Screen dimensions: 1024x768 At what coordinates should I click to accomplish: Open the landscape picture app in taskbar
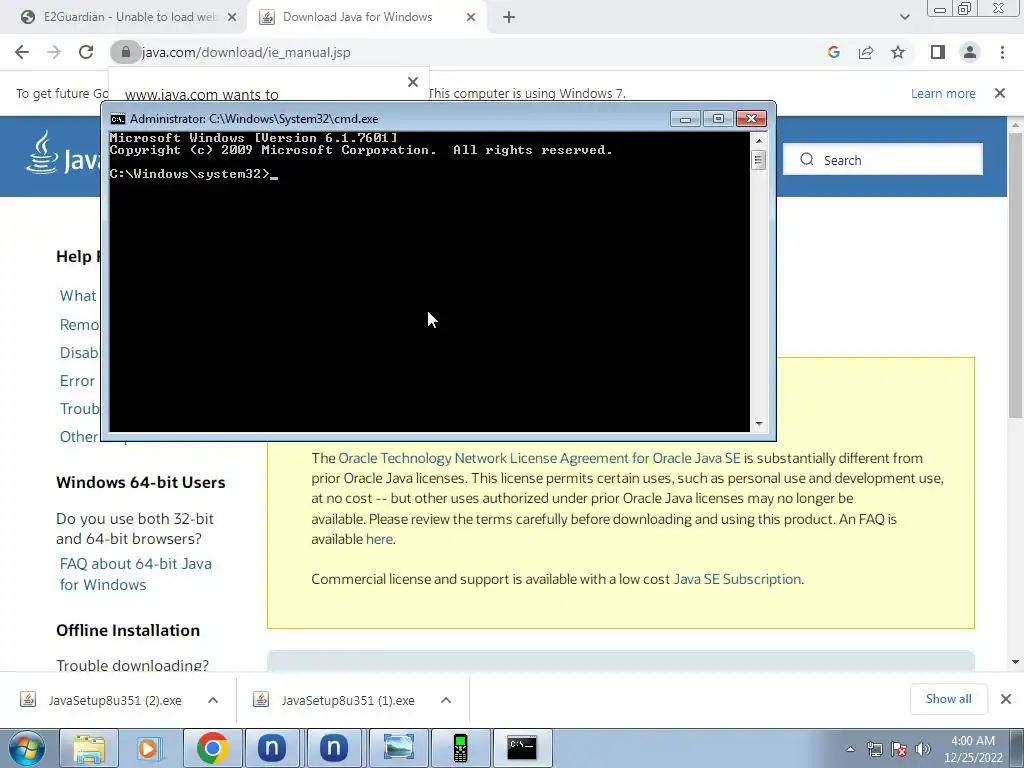point(398,748)
